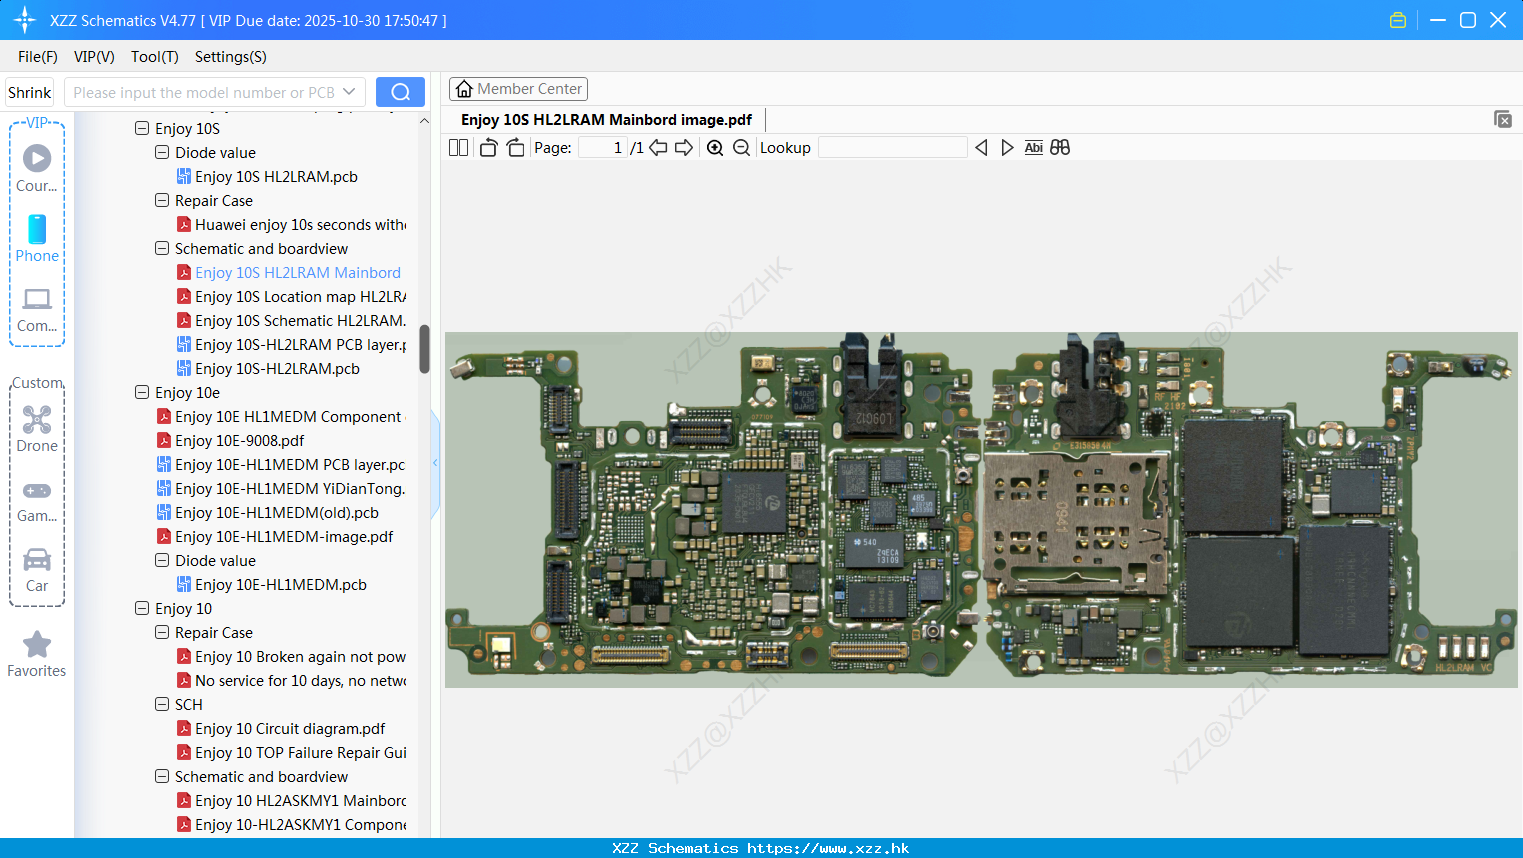This screenshot has height=858, width=1523.
Task: Open Enjoy 10S-HL2LRAM PCB layer file
Action: pyautogui.click(x=291, y=344)
